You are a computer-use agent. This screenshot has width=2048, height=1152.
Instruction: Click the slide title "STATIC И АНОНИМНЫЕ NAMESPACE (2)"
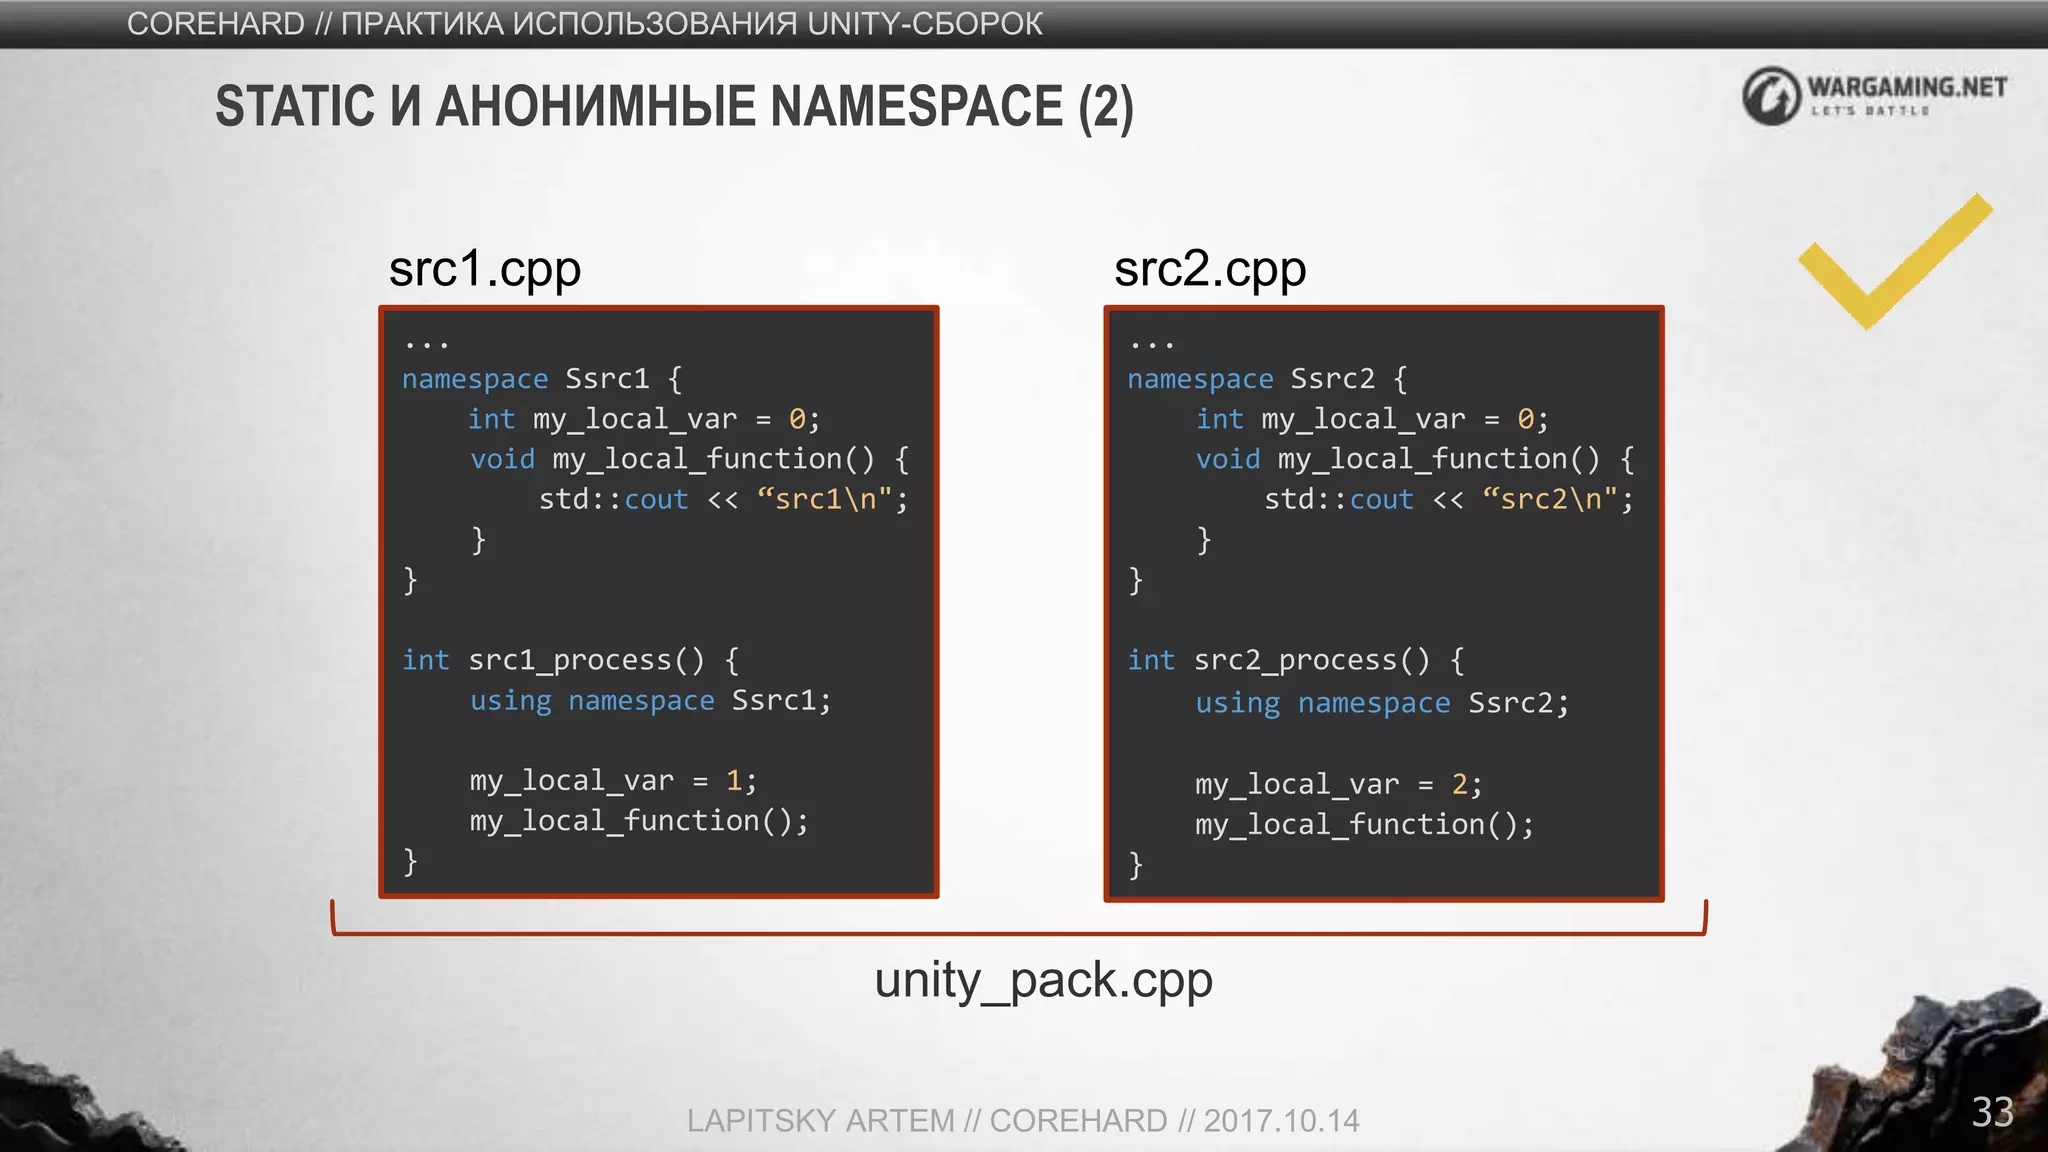click(x=675, y=107)
